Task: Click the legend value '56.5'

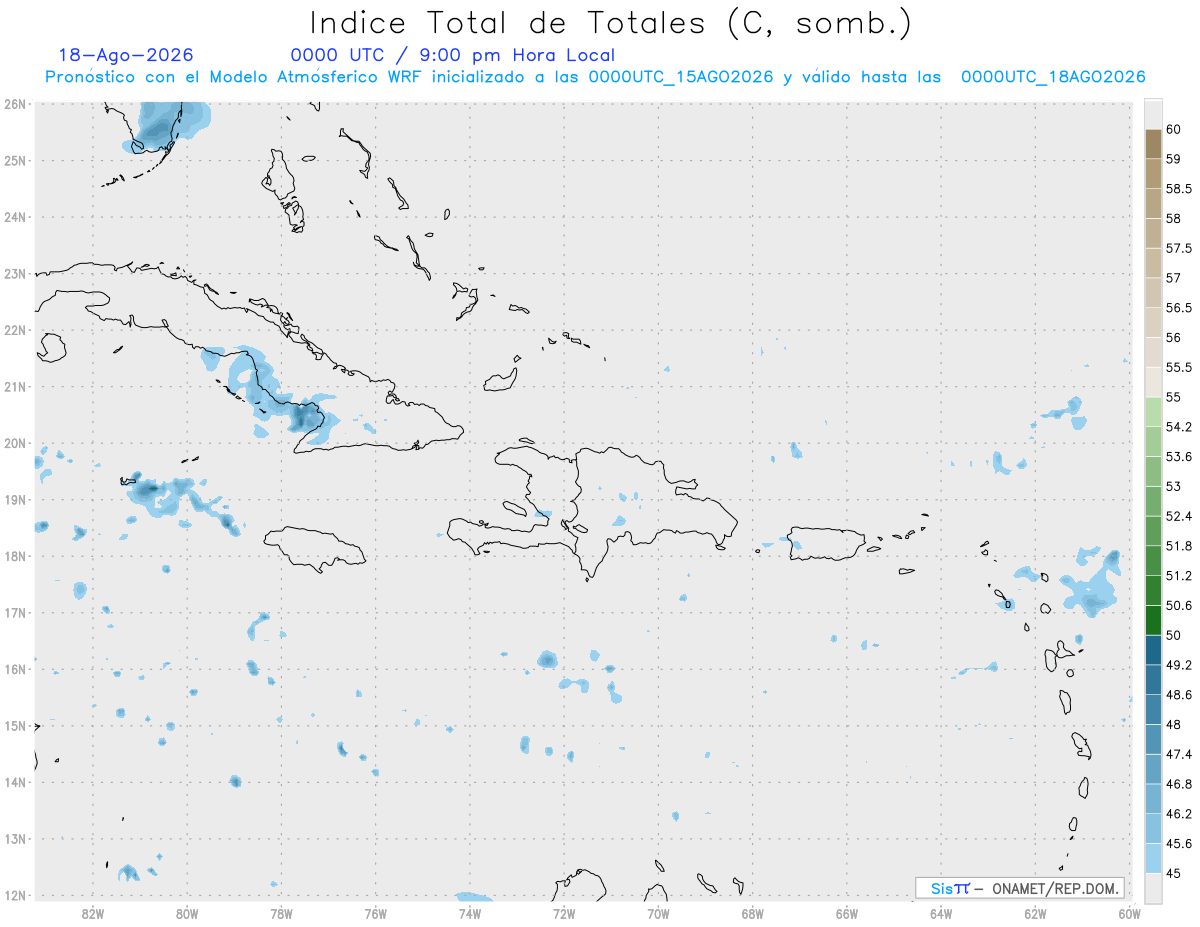Action: click(1178, 308)
